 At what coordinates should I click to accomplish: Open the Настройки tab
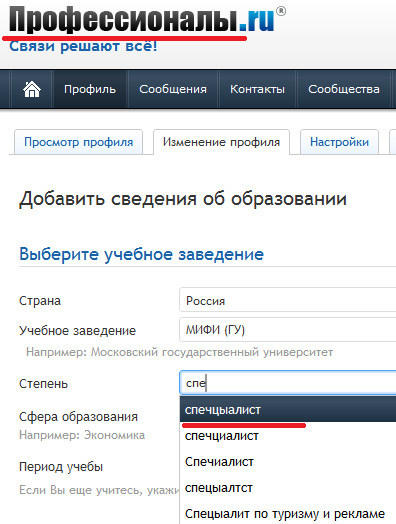[x=340, y=142]
